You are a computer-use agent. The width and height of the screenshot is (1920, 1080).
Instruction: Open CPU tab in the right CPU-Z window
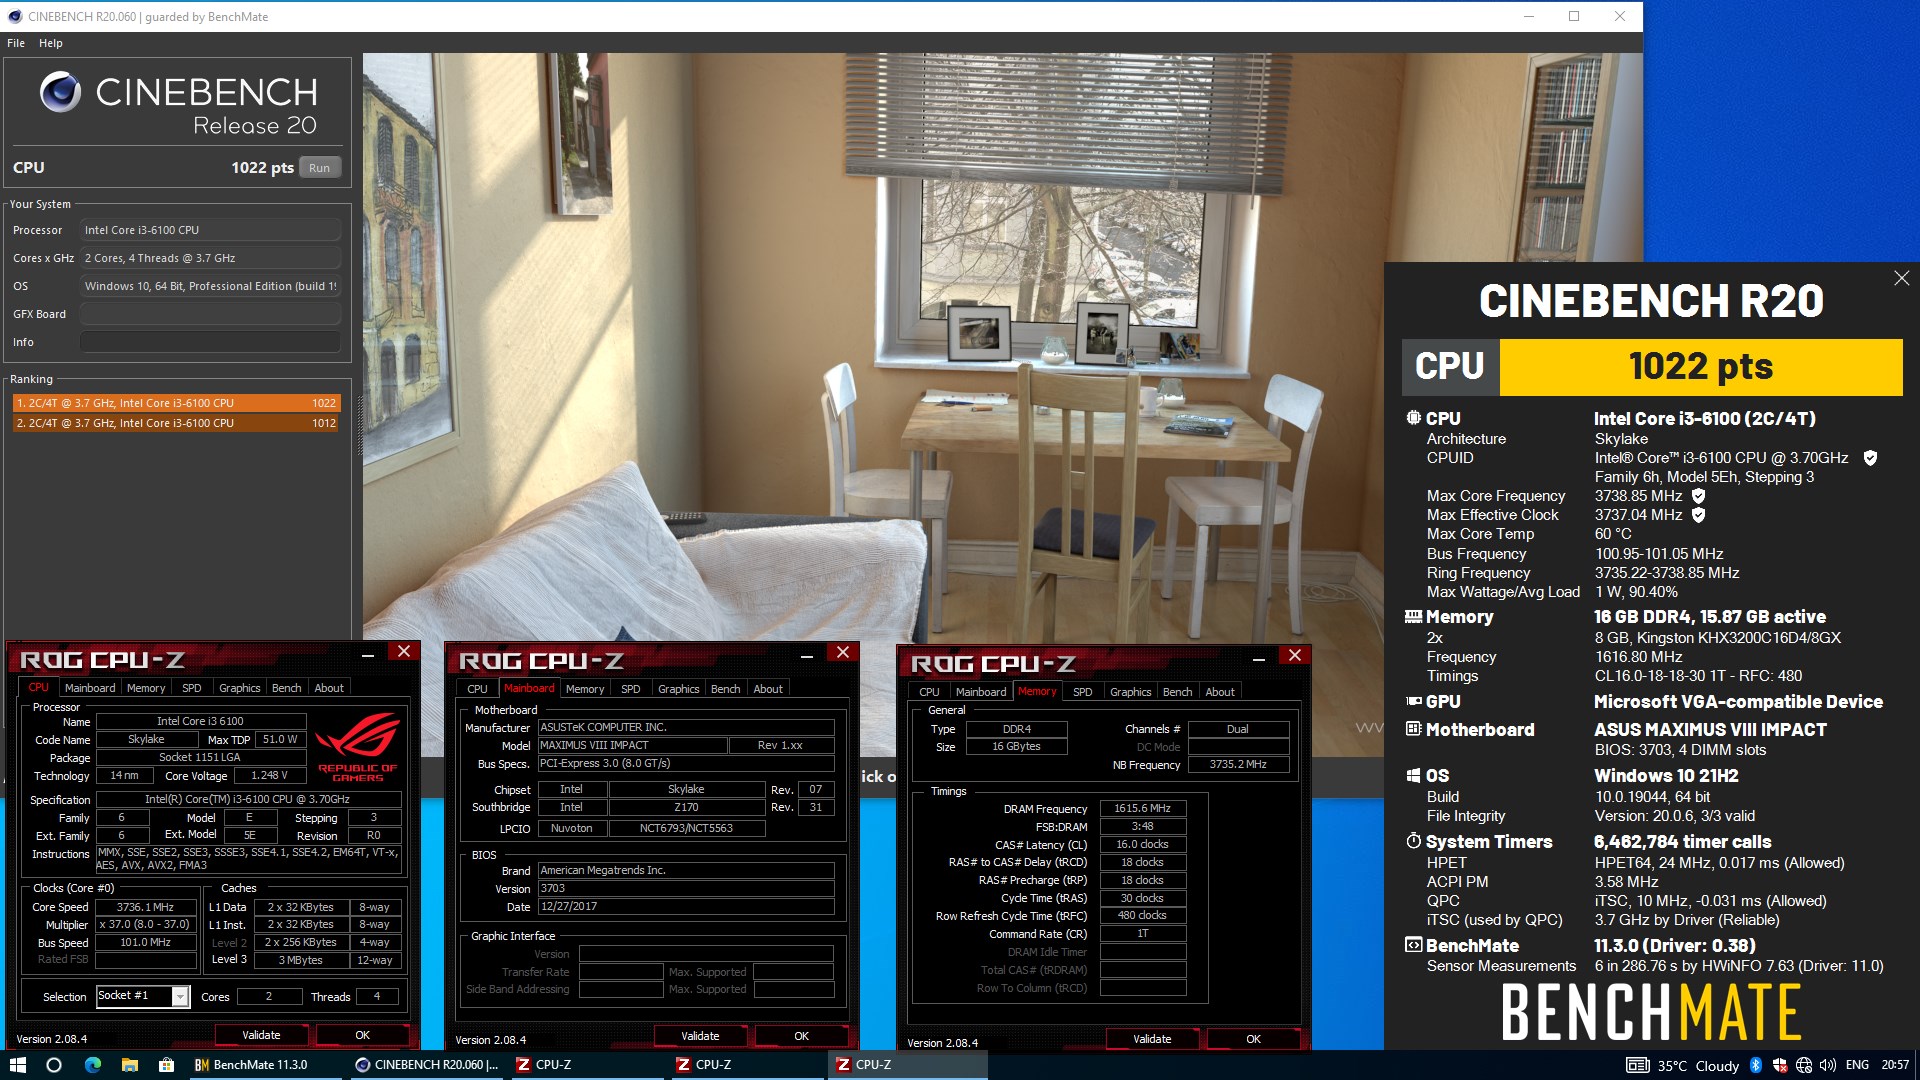(x=929, y=692)
